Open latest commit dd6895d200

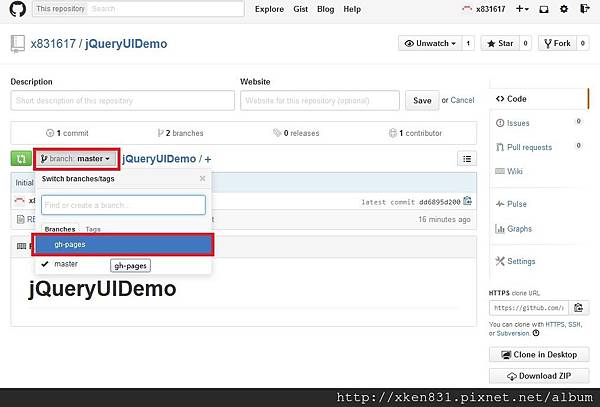coord(440,202)
